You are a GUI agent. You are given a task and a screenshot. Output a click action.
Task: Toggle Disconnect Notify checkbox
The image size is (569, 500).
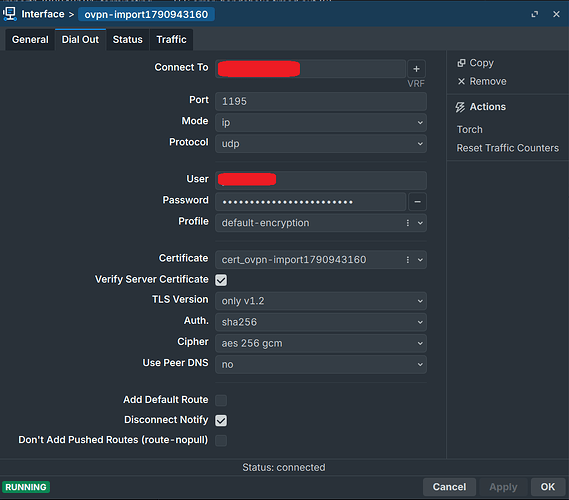[x=221, y=420]
